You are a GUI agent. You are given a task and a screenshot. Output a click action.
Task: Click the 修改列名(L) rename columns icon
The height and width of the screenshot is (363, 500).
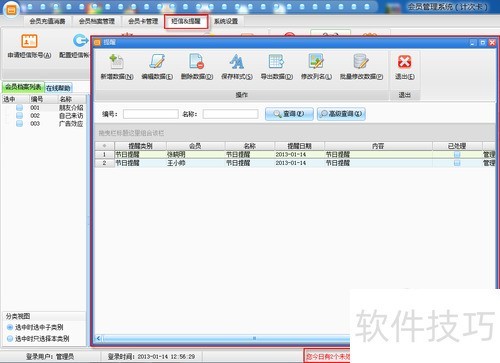(316, 62)
